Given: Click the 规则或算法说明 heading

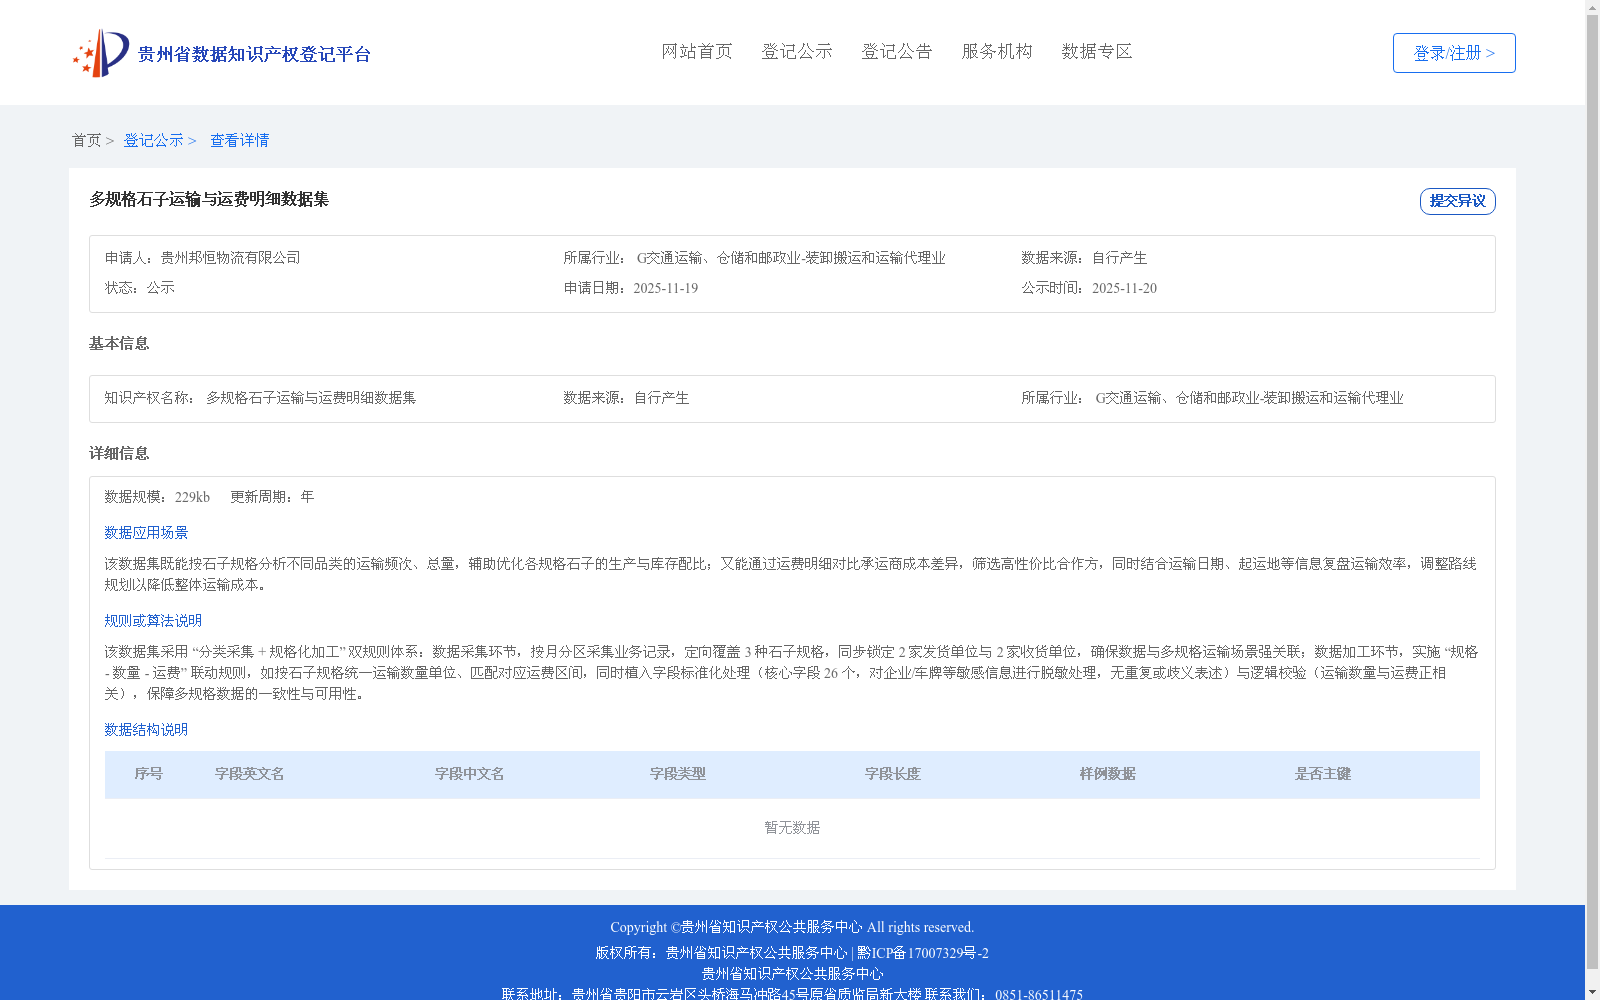Looking at the screenshot, I should (153, 621).
